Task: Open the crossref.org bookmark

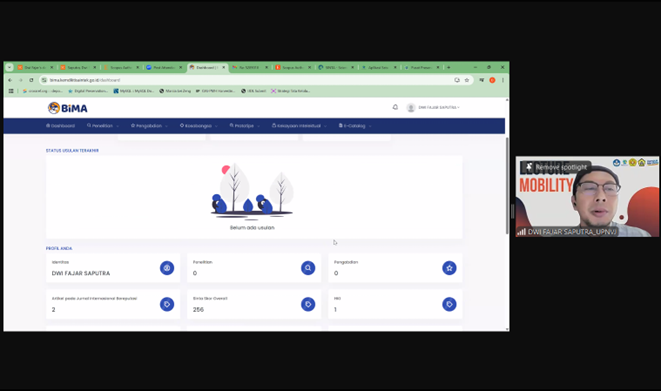Action: (43, 91)
